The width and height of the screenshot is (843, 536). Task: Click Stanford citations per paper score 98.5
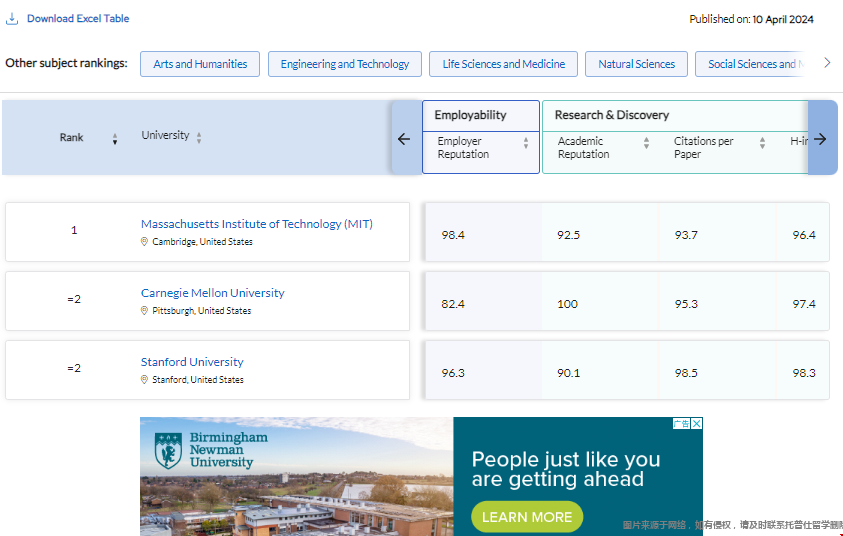click(x=686, y=373)
